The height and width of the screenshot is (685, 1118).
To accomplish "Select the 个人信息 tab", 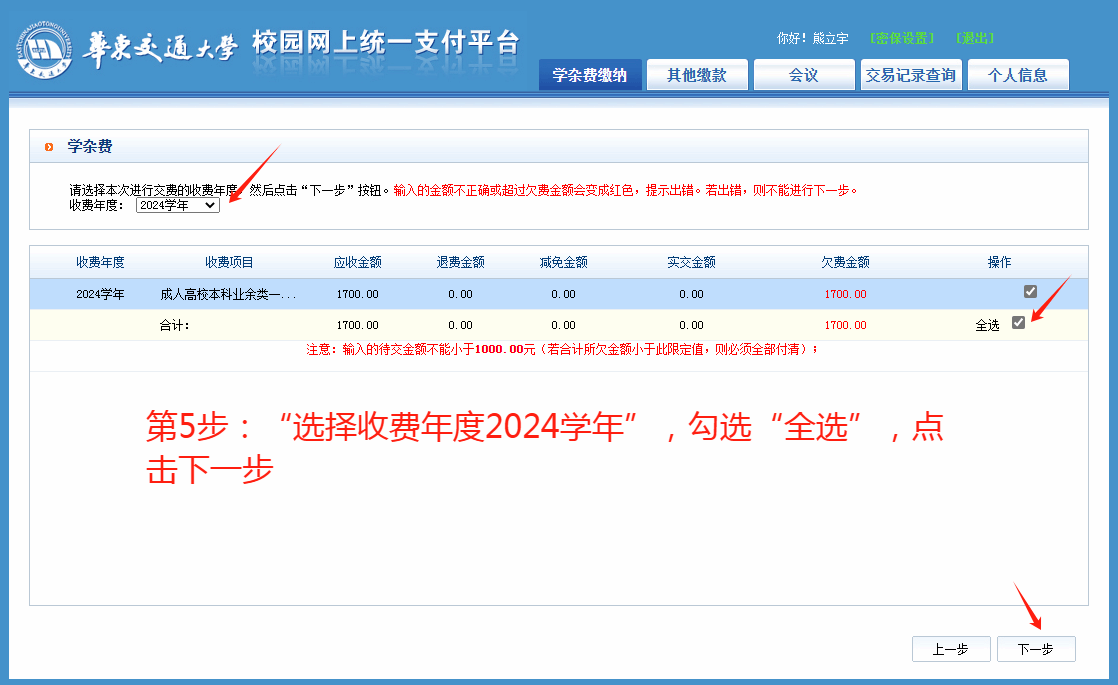I will pyautogui.click(x=1018, y=75).
